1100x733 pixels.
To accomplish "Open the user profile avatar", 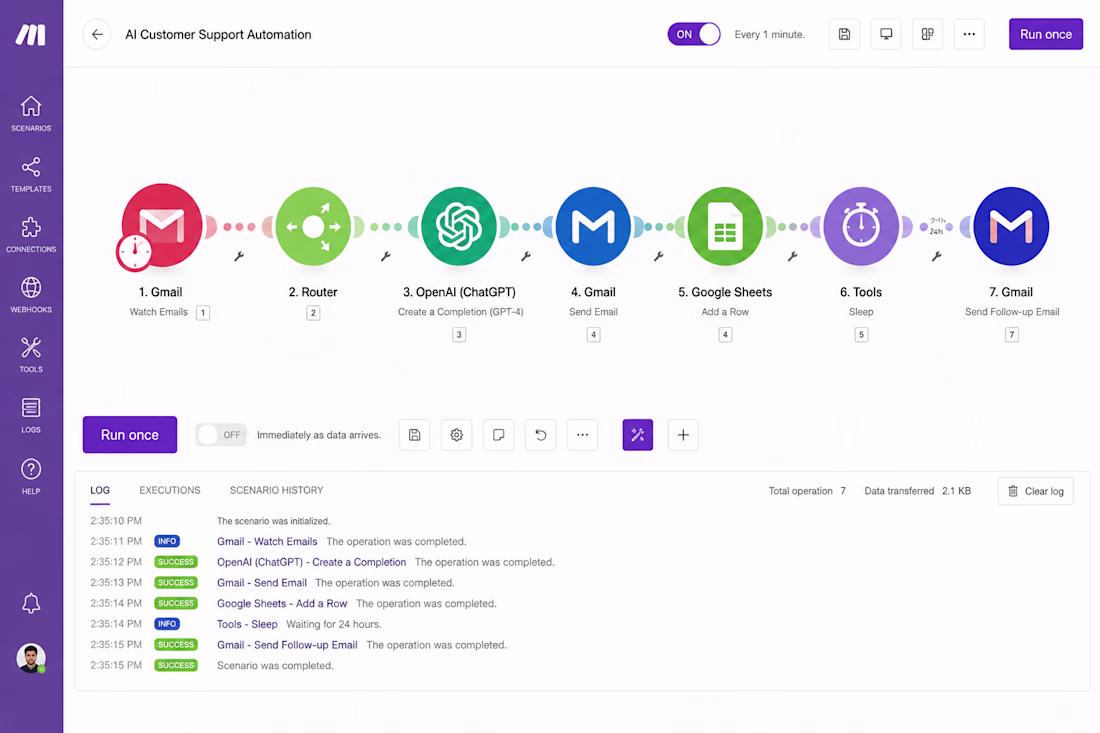I will click(31, 658).
